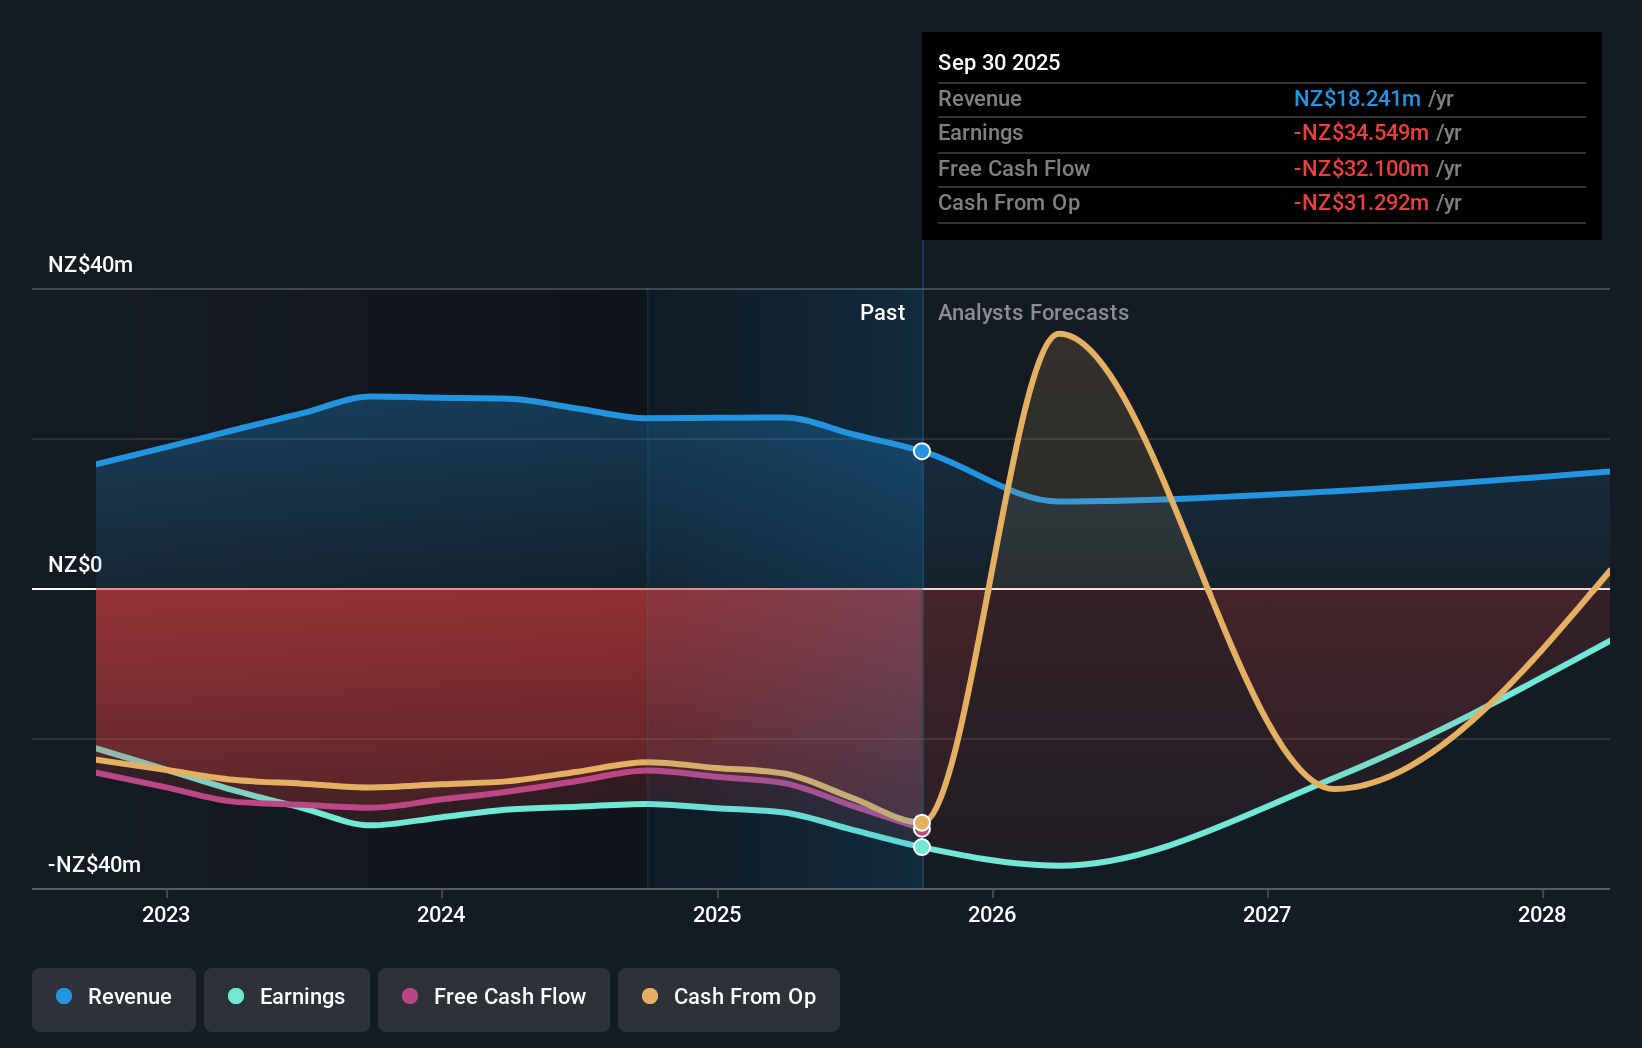Viewport: 1642px width, 1048px height.
Task: Click the NZ$0 y-axis label
Action: click(75, 565)
